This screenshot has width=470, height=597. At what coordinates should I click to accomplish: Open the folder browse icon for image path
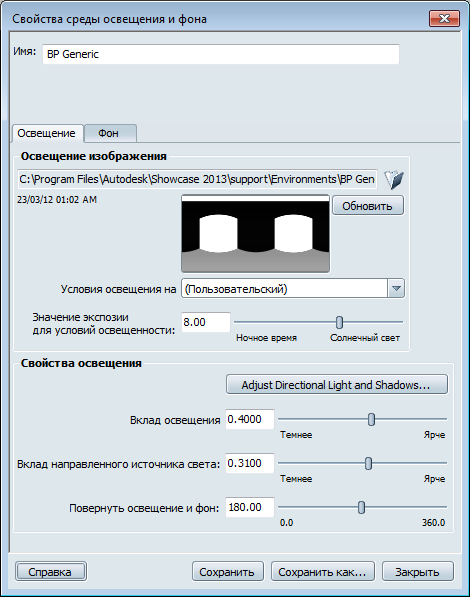click(x=394, y=180)
